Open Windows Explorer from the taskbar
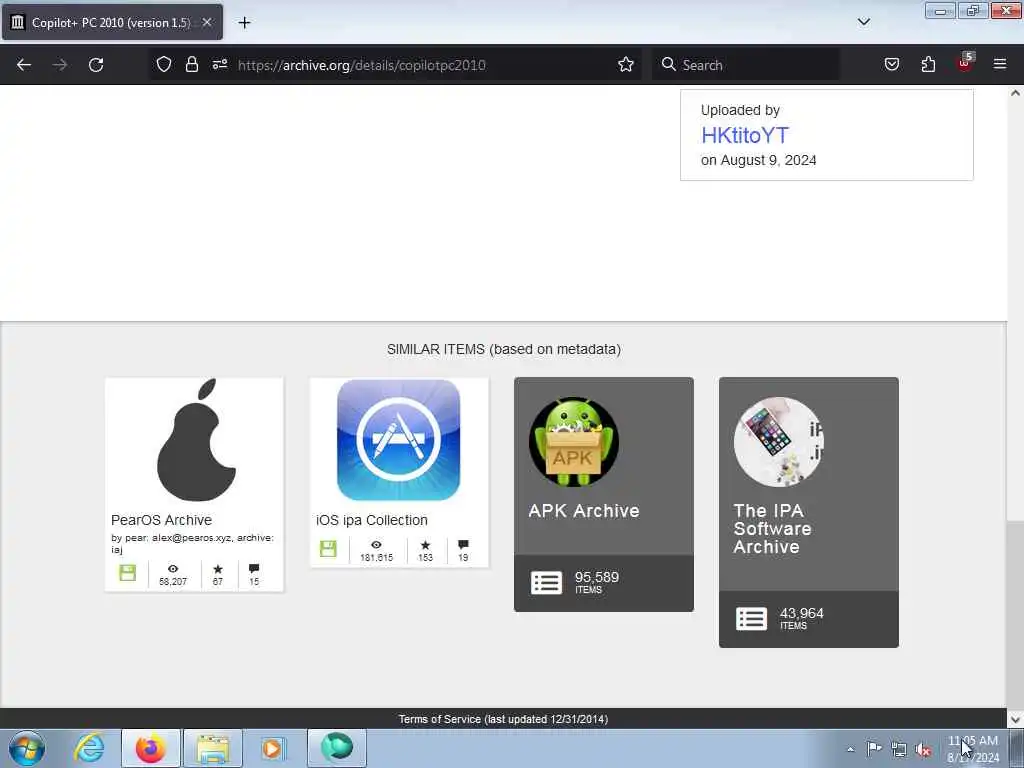The width and height of the screenshot is (1024, 768). pyautogui.click(x=213, y=748)
